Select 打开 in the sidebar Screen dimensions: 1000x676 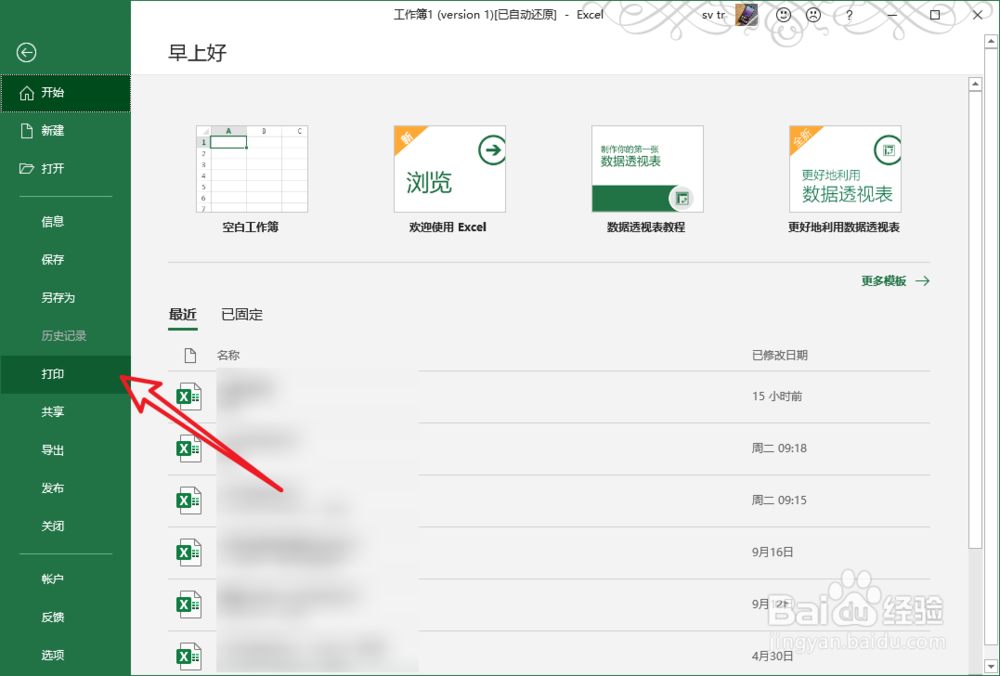click(65, 169)
